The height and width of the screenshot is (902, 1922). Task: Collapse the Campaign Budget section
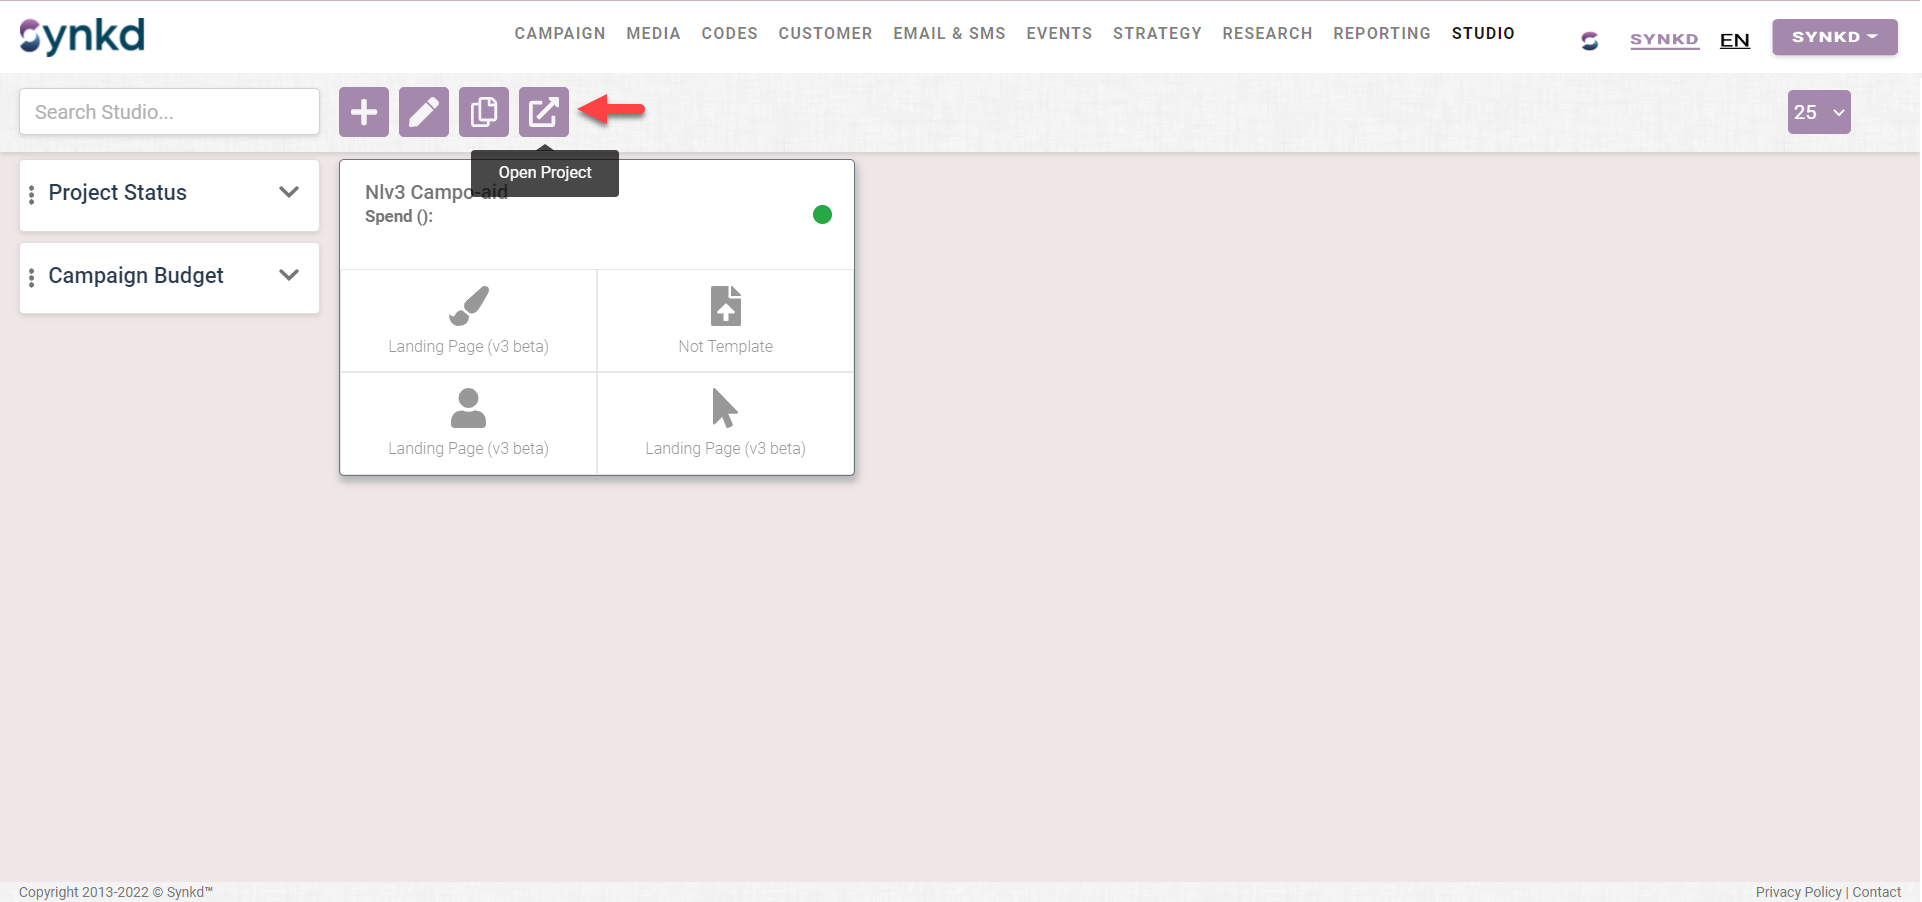(x=289, y=275)
